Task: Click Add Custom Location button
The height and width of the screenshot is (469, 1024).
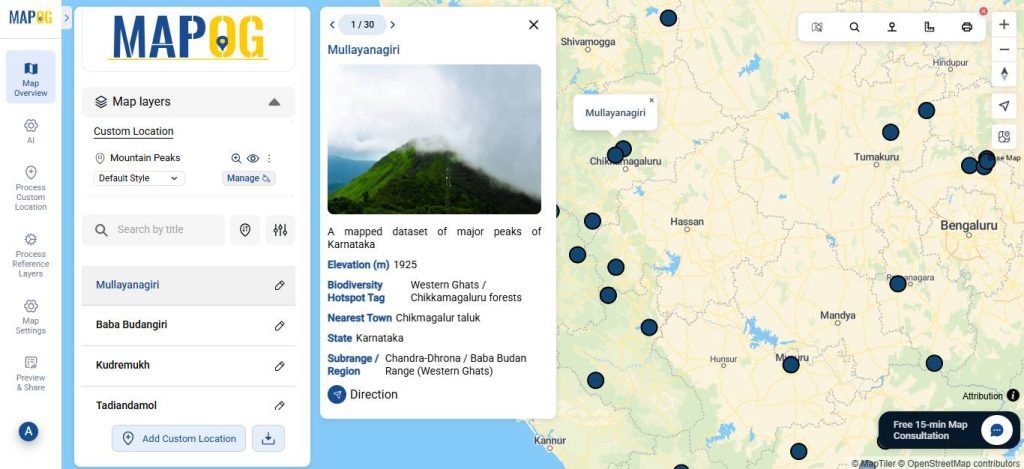Action: coord(179,438)
